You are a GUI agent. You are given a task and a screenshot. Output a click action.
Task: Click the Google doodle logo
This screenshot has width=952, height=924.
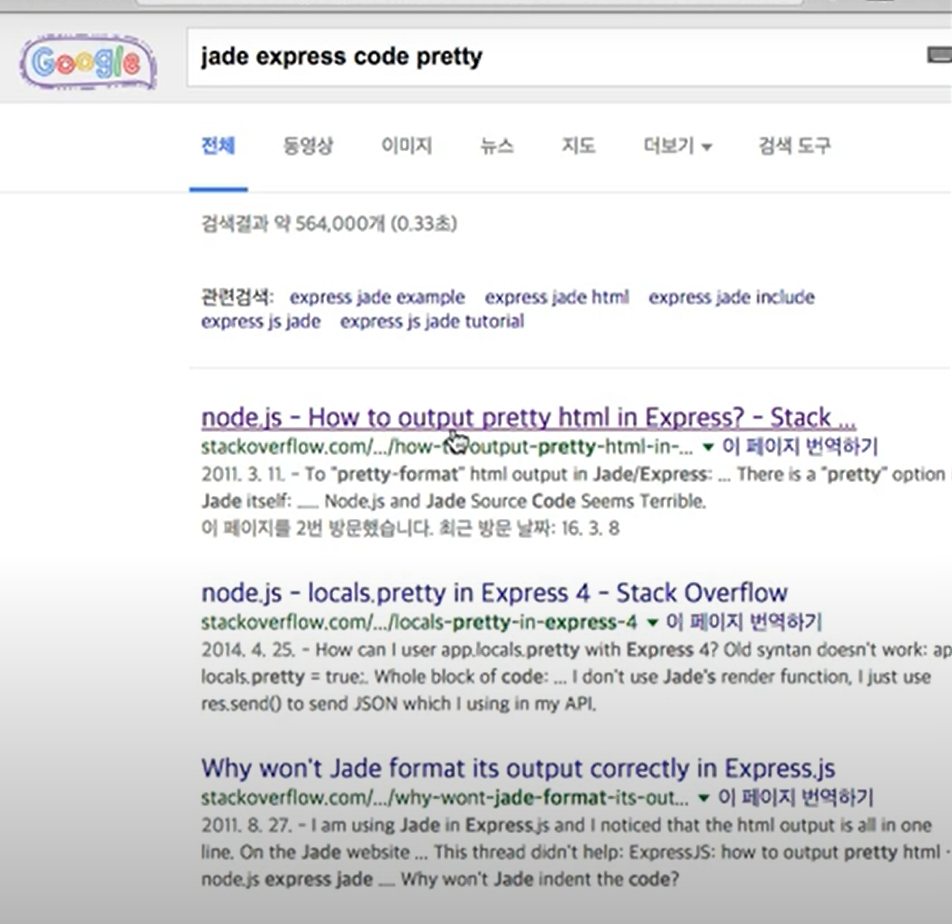(88, 63)
